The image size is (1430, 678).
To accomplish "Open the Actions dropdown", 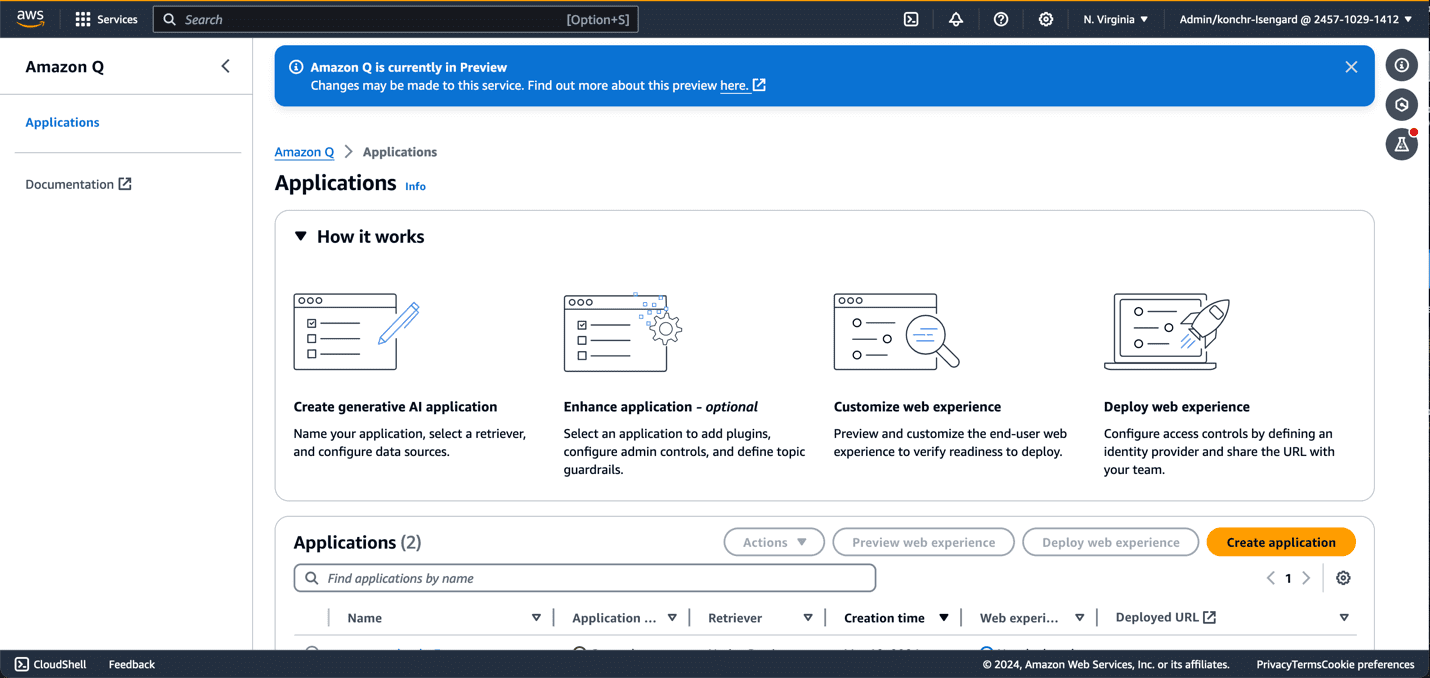I will click(773, 541).
